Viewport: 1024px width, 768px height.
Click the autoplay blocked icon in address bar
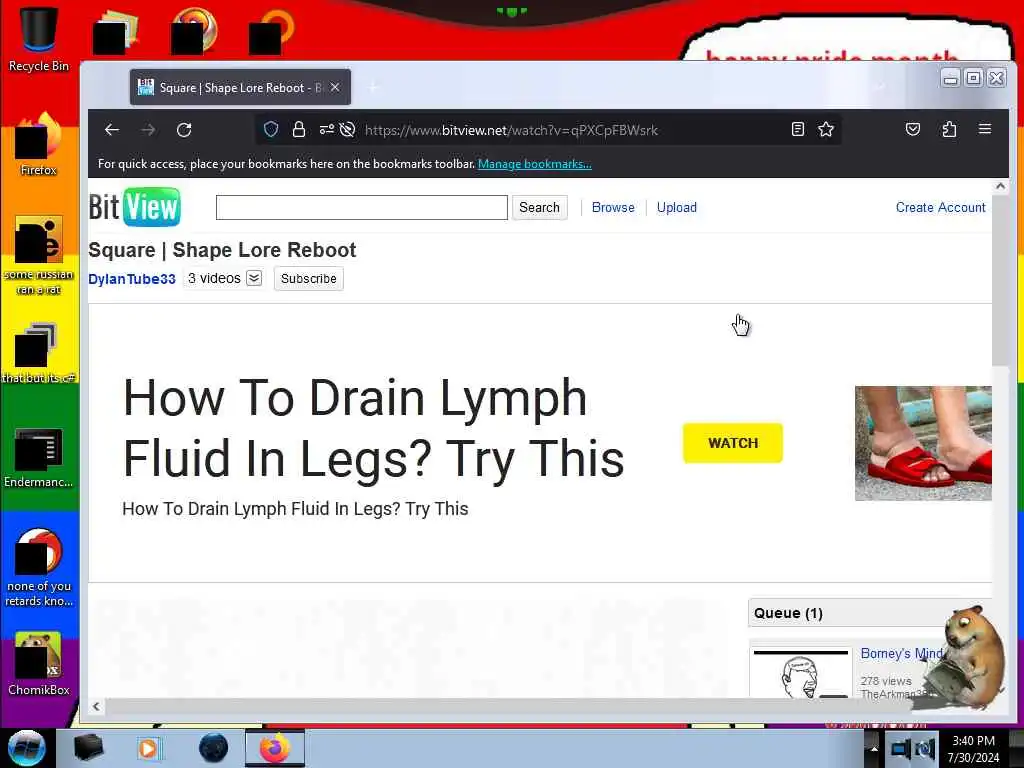click(x=347, y=129)
